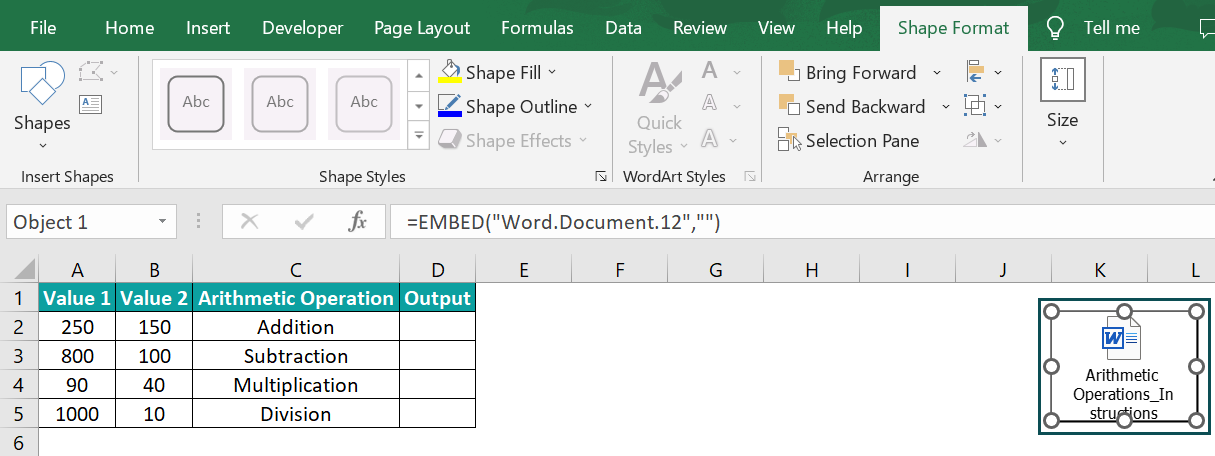The width and height of the screenshot is (1215, 456).
Task: Select the Multiplication cell
Action: pyautogui.click(x=295, y=385)
